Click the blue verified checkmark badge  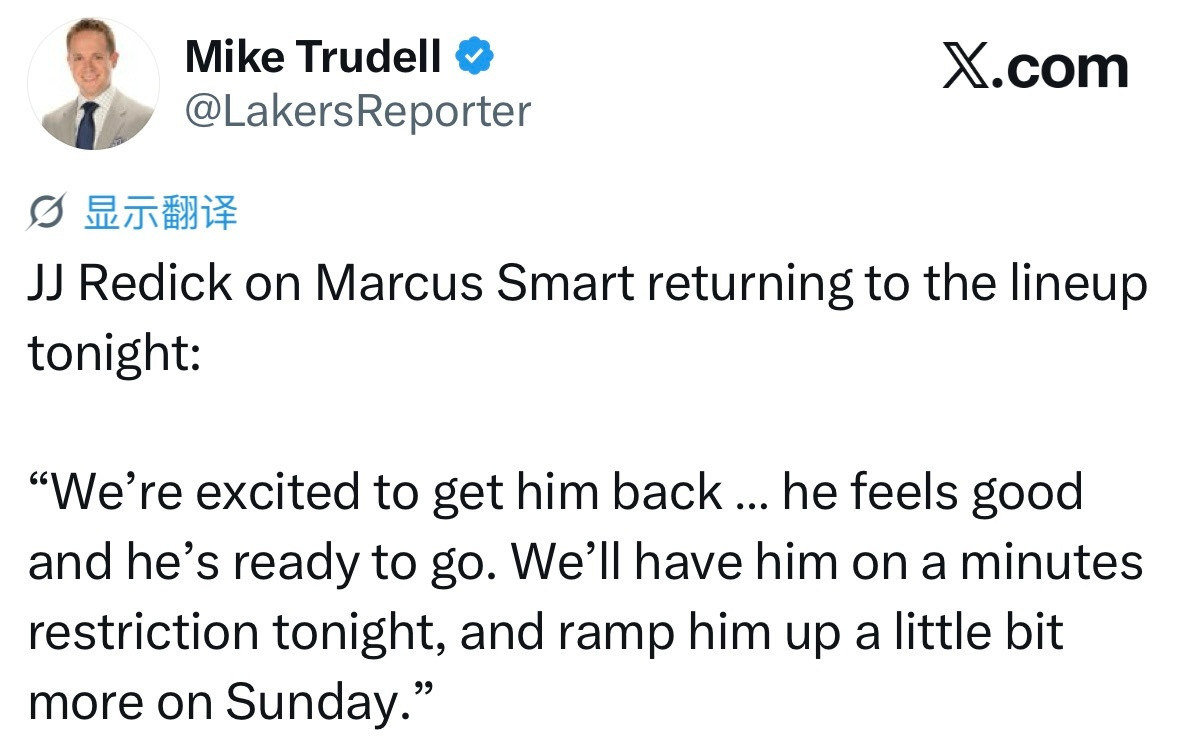click(473, 58)
